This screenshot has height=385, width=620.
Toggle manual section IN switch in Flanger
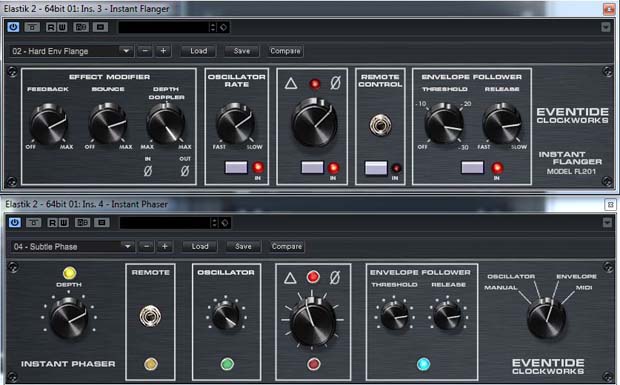coord(312,167)
